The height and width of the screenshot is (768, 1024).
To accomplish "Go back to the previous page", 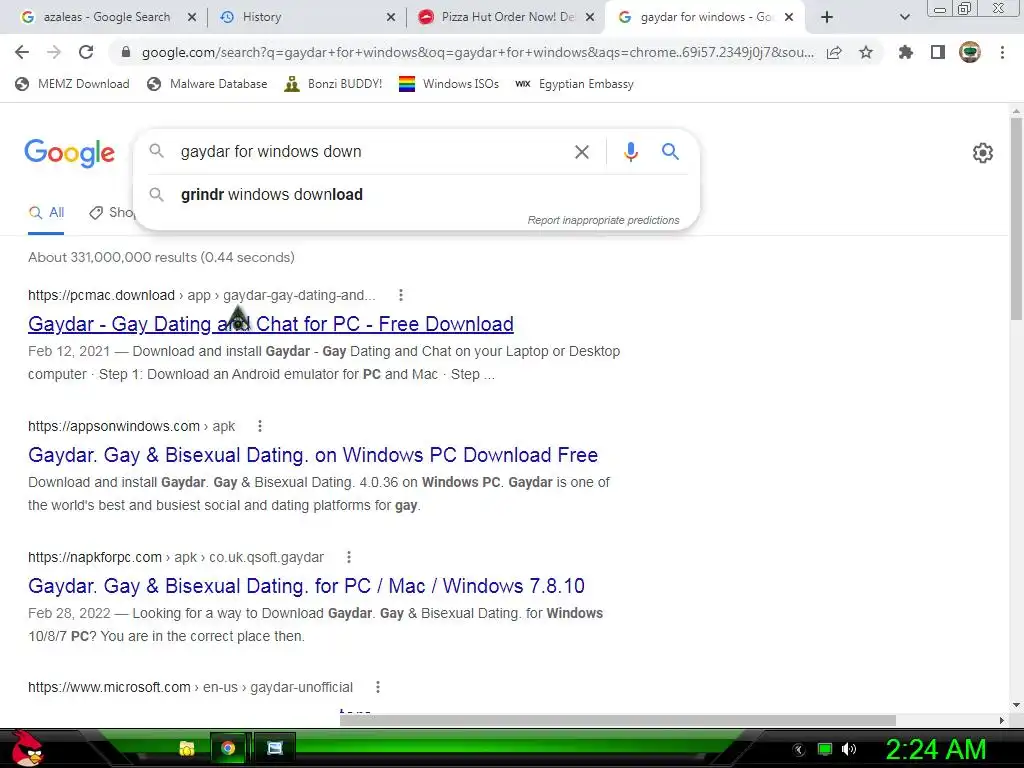I will pyautogui.click(x=22, y=52).
